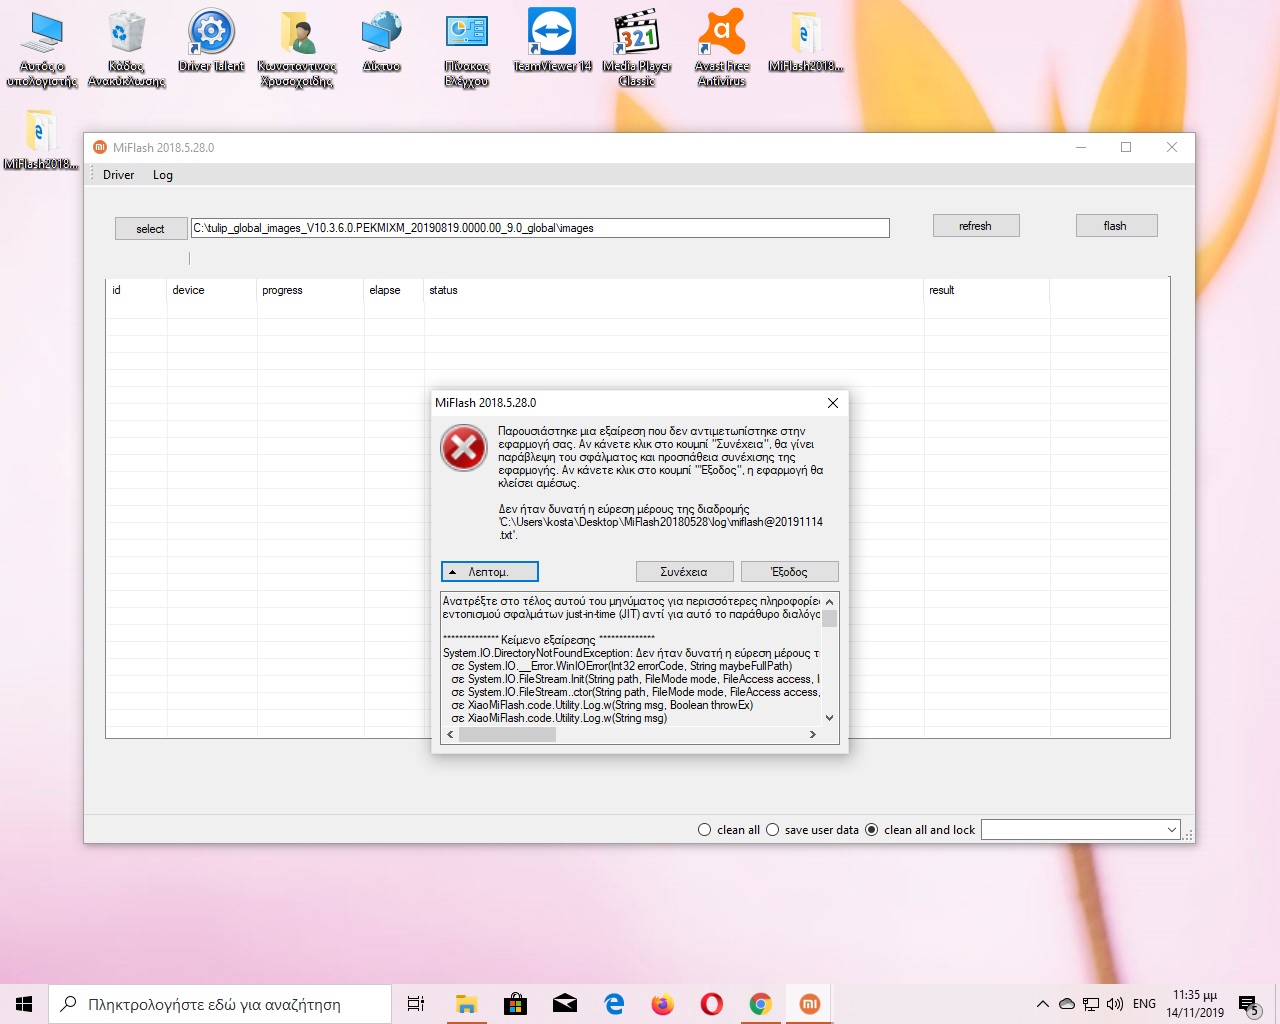Click the MiFlash icon in taskbar
Viewport: 1280px width, 1024px height.
pos(810,1004)
